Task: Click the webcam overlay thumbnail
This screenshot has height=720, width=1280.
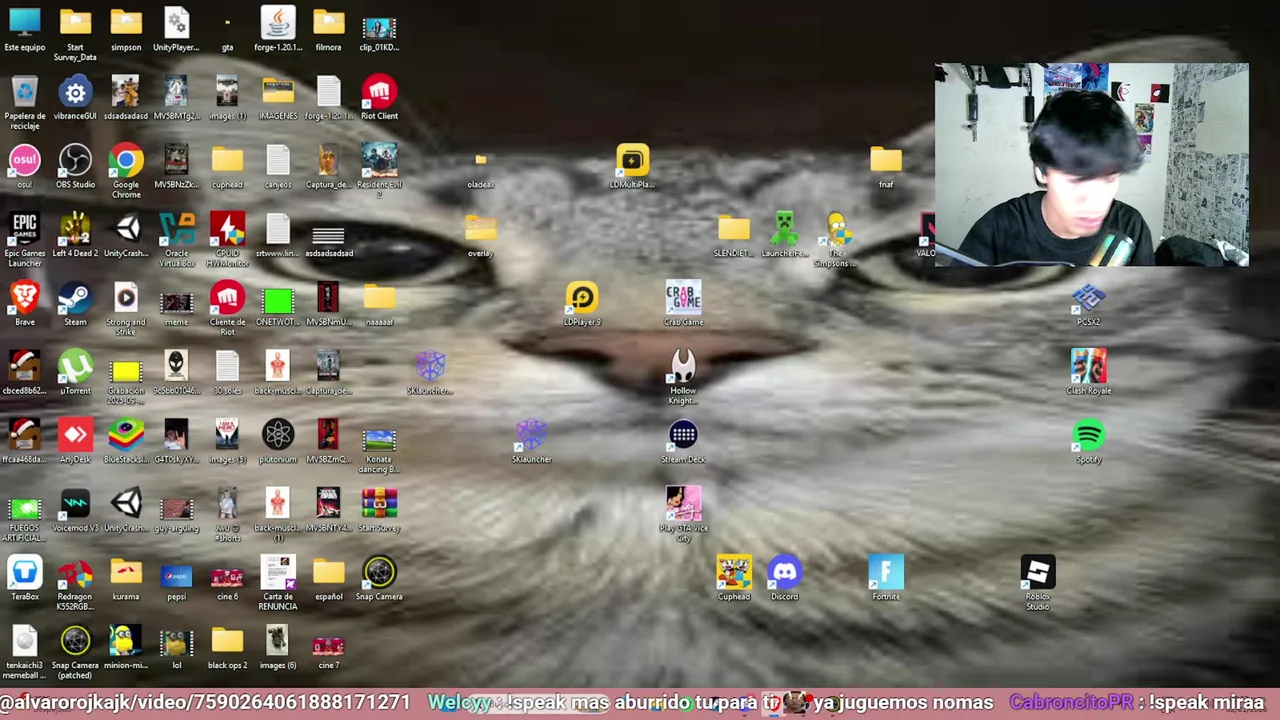Action: [x=1092, y=165]
